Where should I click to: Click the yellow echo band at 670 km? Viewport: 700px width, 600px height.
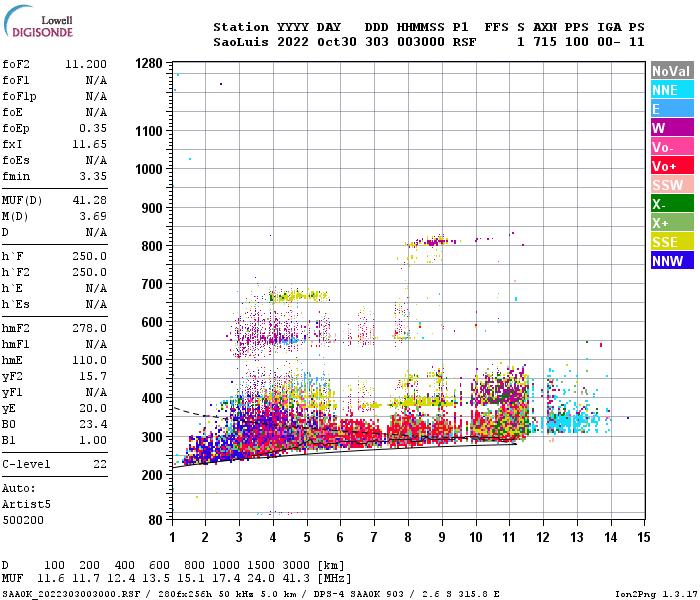298,296
